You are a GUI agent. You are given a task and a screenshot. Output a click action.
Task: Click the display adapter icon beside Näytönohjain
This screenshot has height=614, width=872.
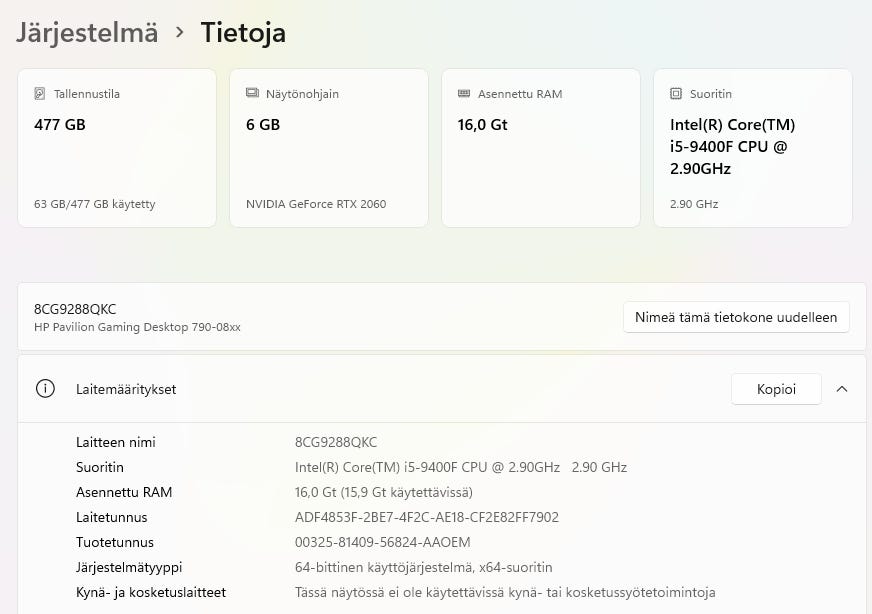tap(252, 94)
